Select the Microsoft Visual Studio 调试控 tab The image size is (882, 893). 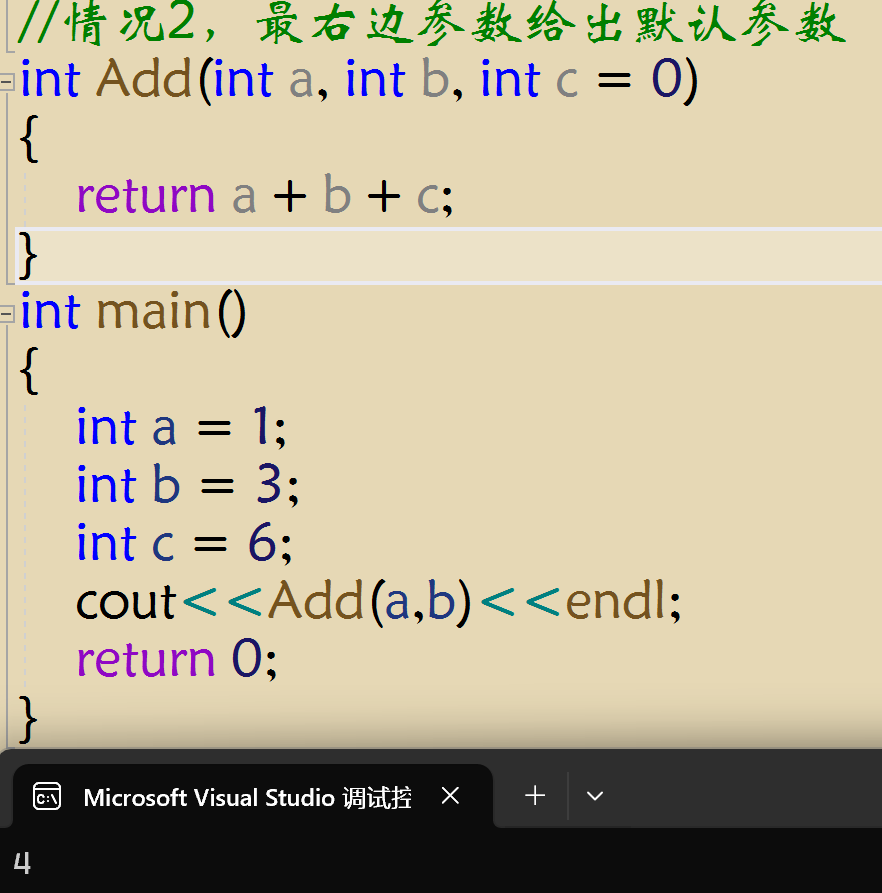[x=250, y=797]
